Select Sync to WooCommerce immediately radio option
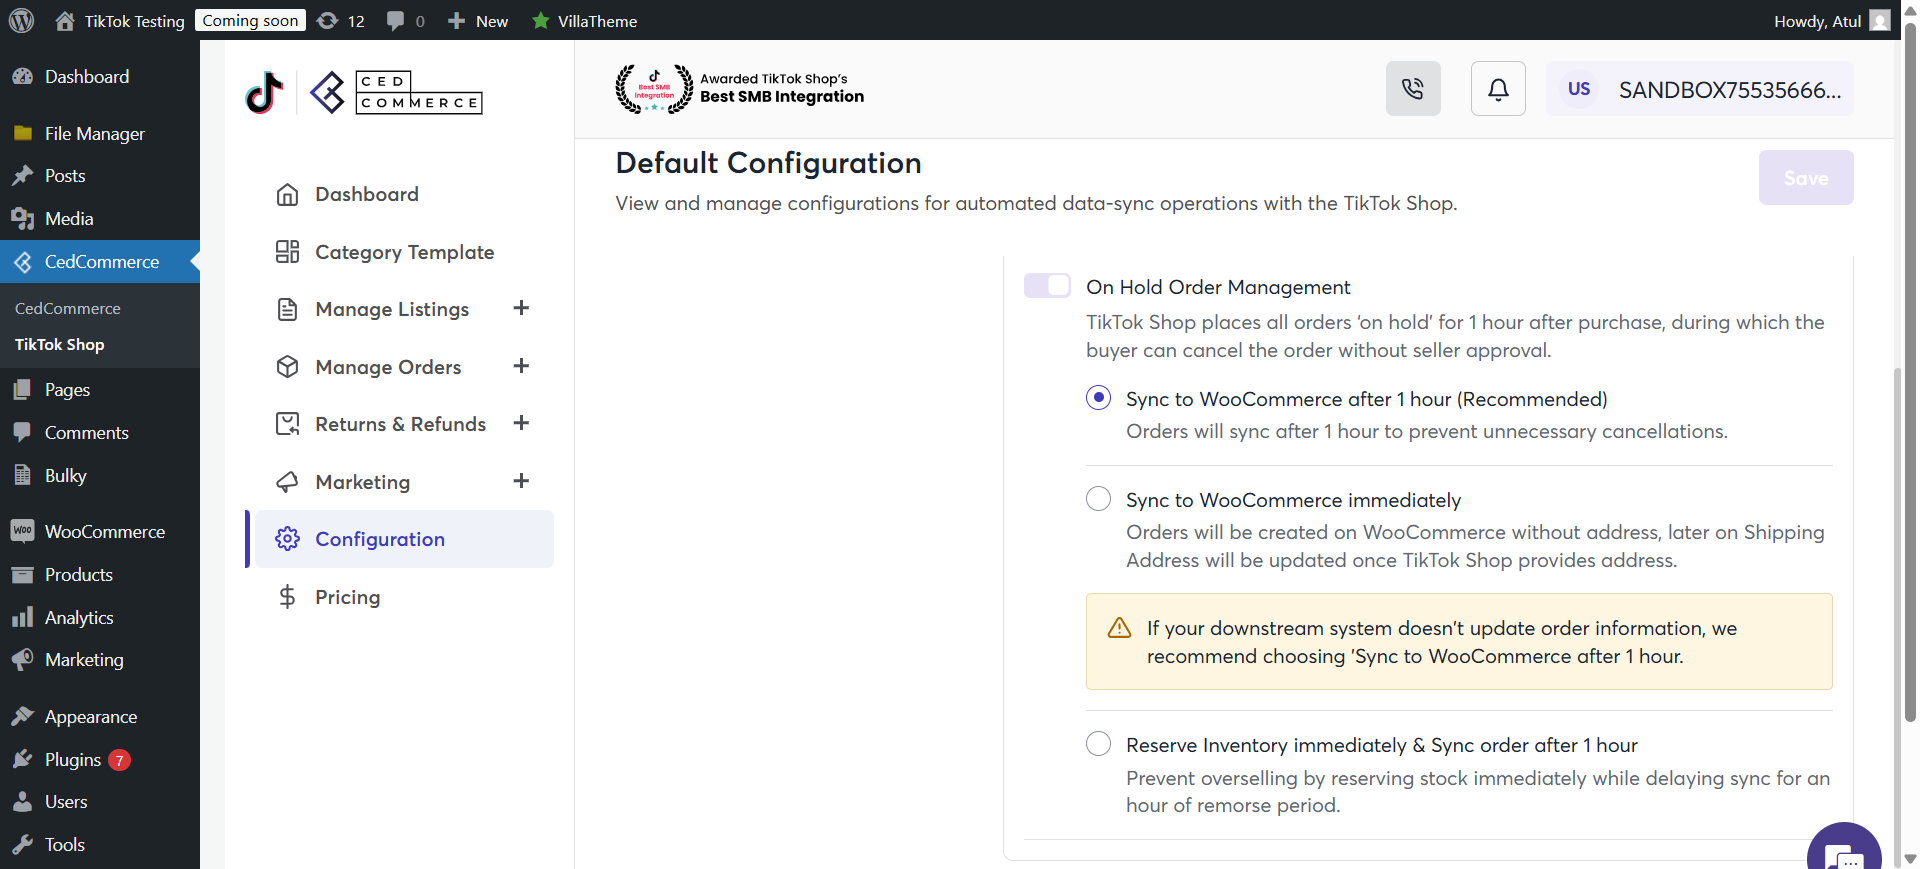1920x869 pixels. 1098,499
